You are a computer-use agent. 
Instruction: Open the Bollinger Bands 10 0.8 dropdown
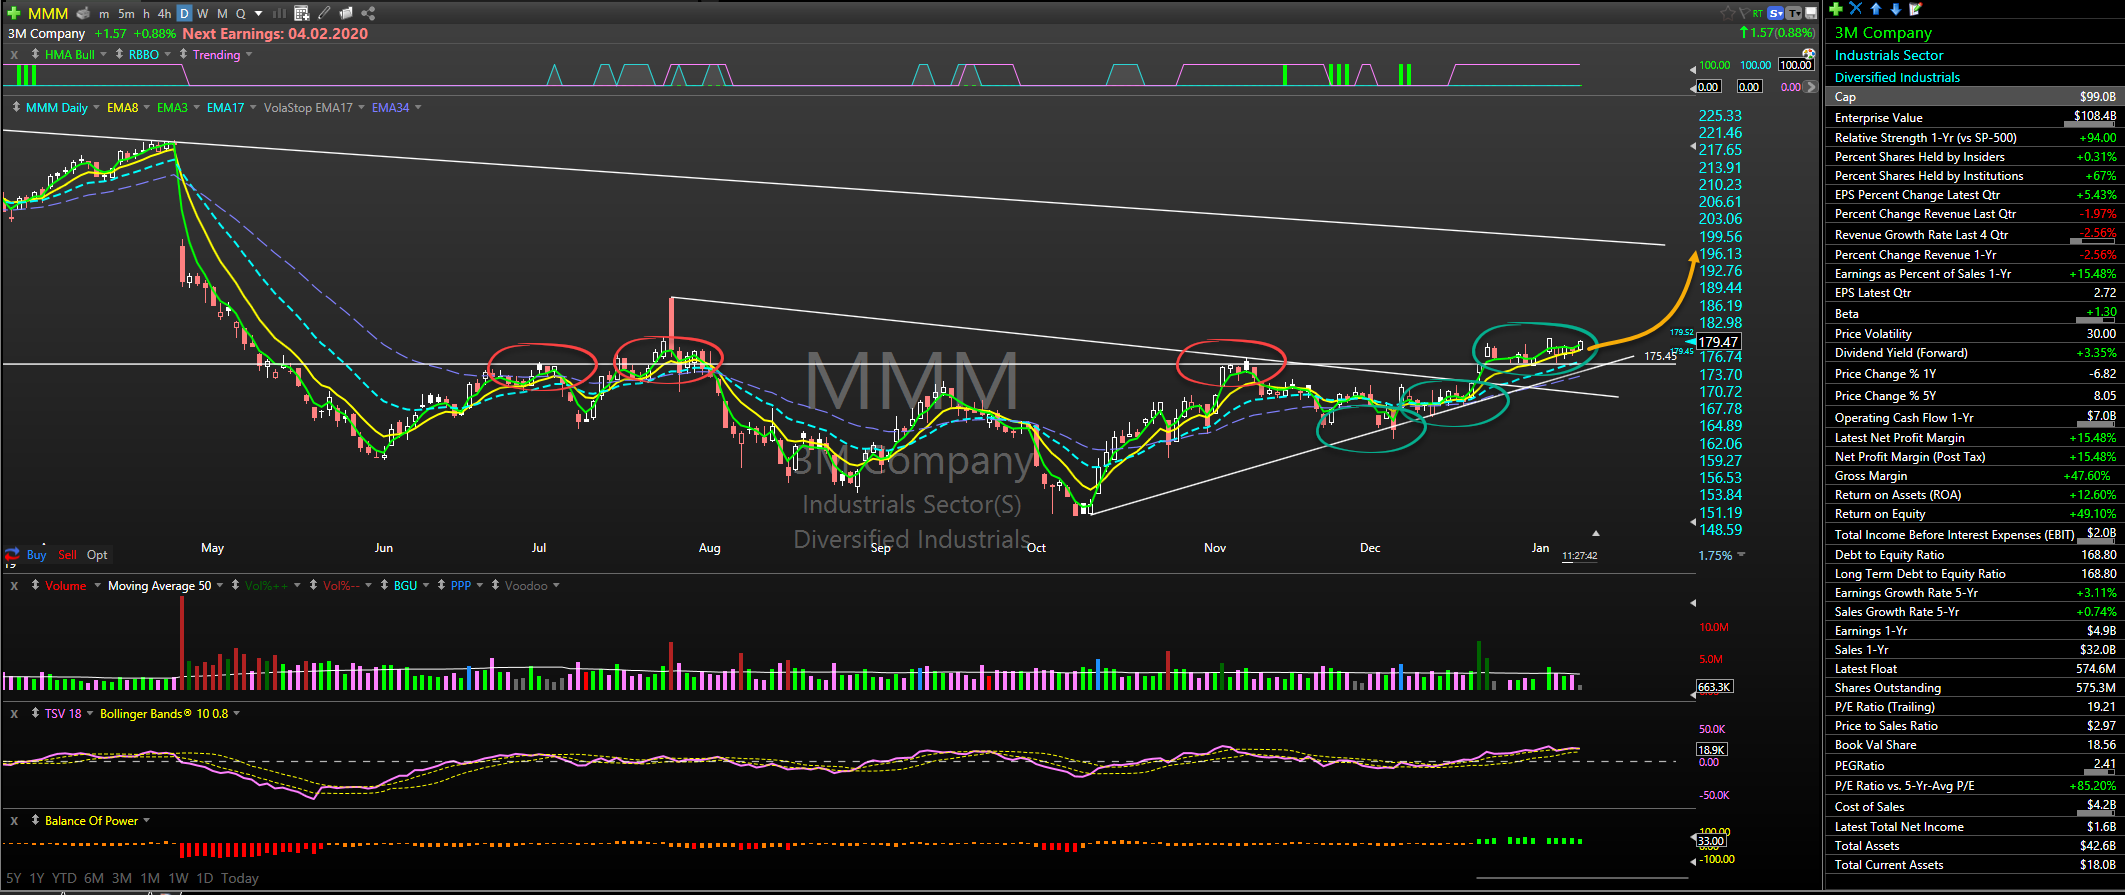tap(236, 713)
